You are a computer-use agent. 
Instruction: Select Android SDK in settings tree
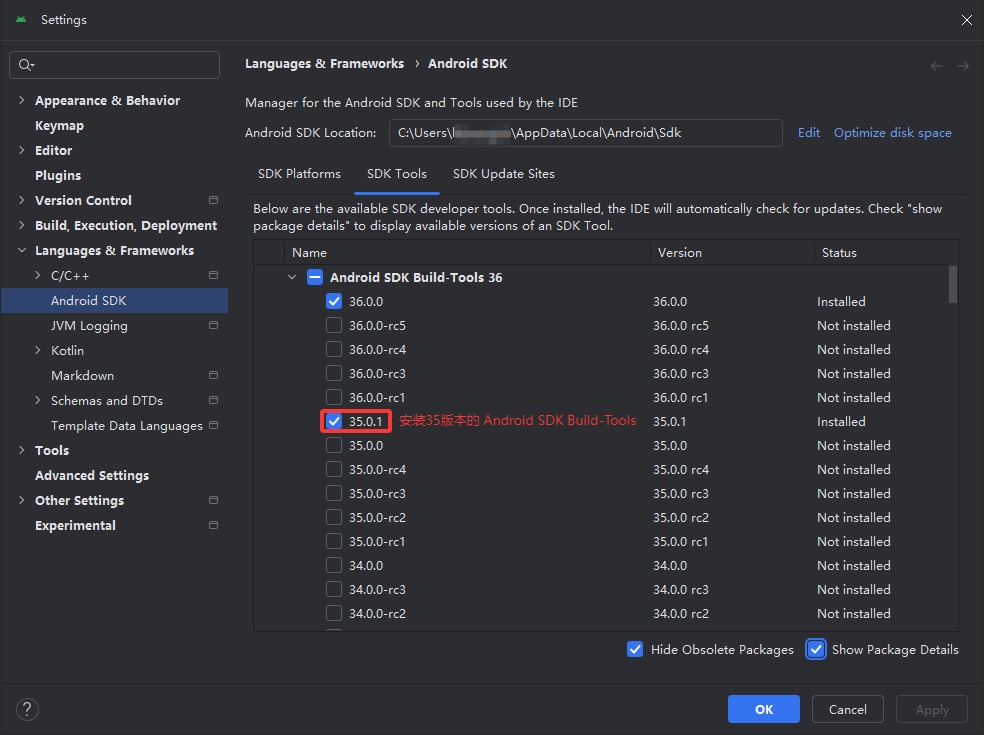coord(114,301)
